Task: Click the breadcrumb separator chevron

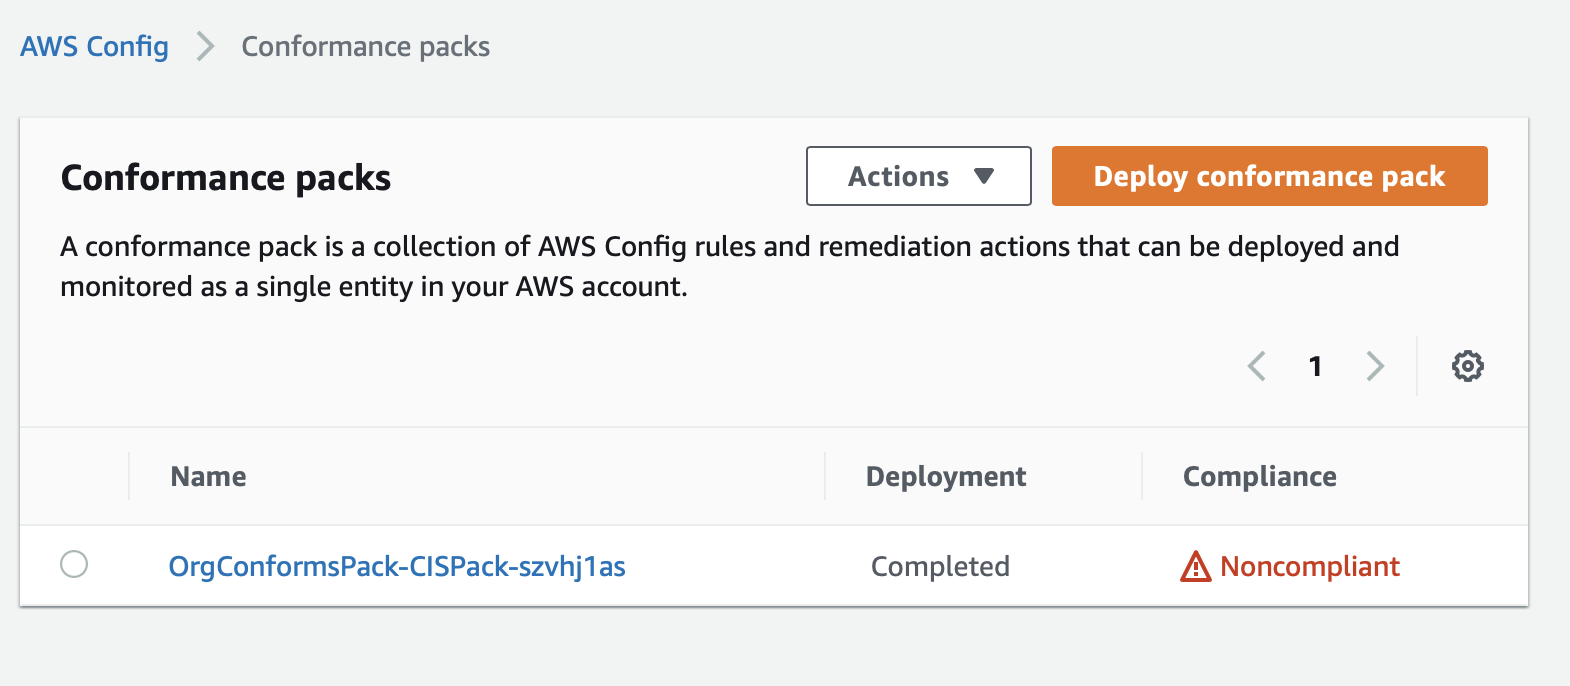Action: (x=205, y=47)
